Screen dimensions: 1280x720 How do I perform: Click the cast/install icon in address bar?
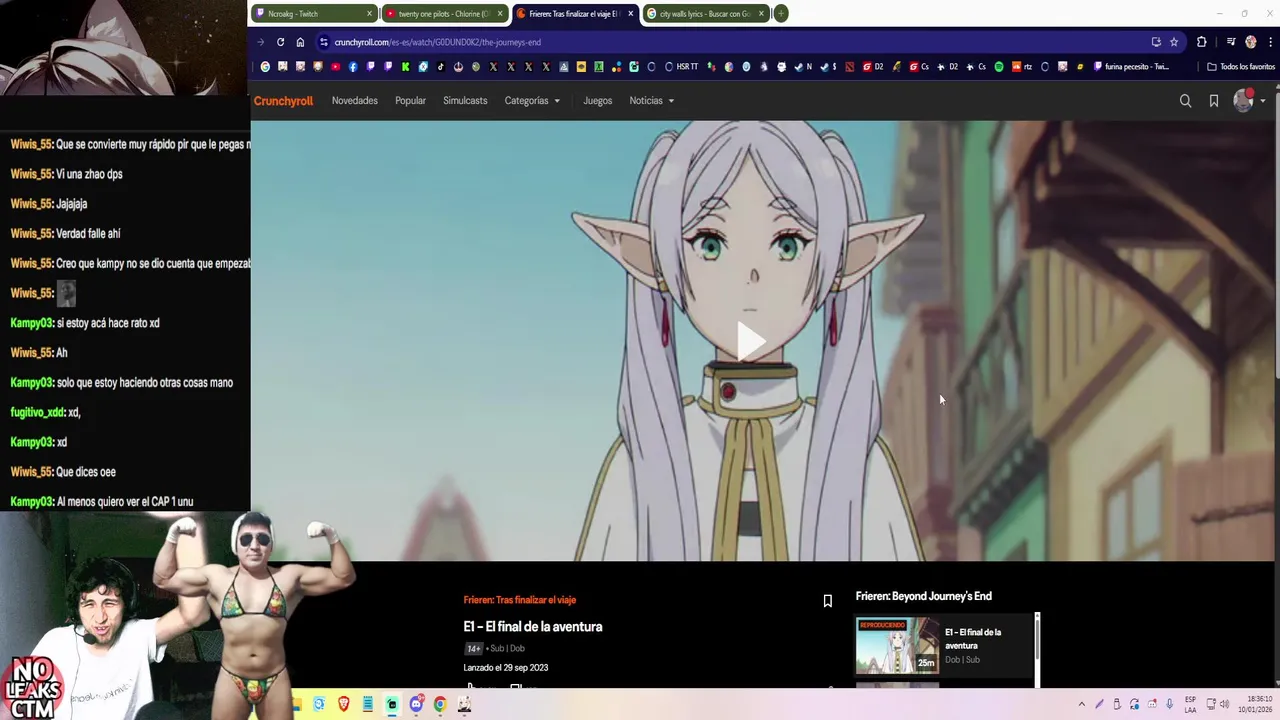[1156, 42]
